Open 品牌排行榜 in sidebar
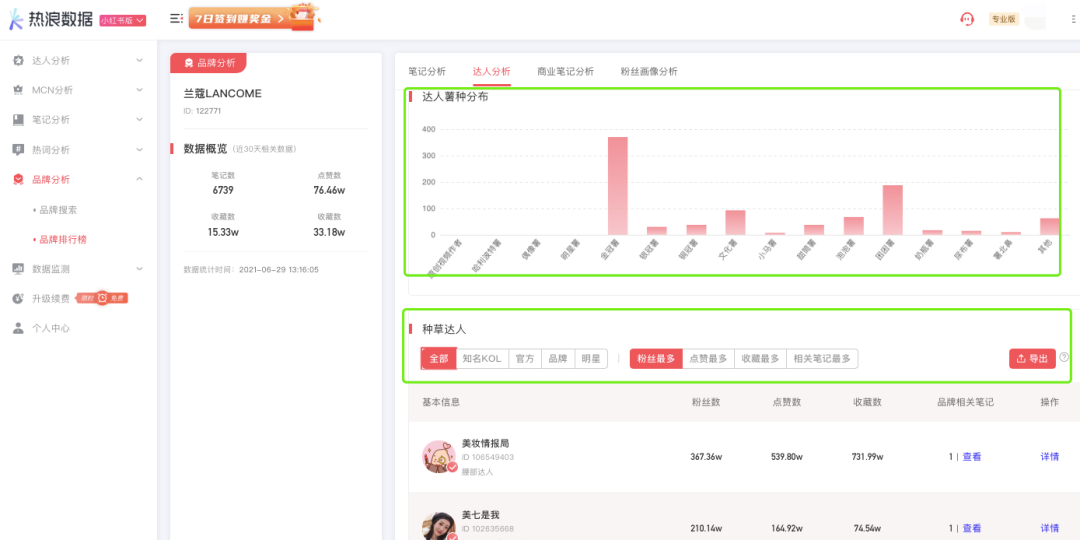Viewport: 1080px width, 540px height. pos(63,240)
